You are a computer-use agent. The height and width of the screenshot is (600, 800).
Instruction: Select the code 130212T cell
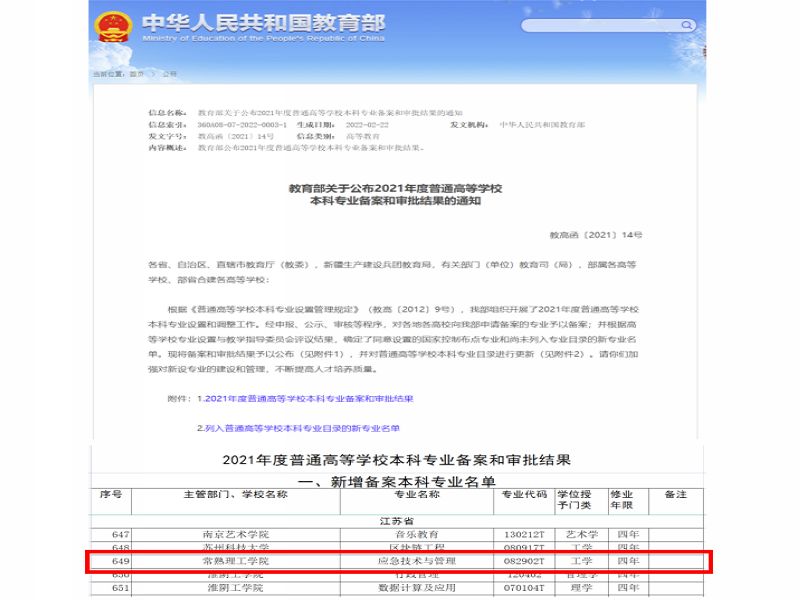tap(524, 534)
